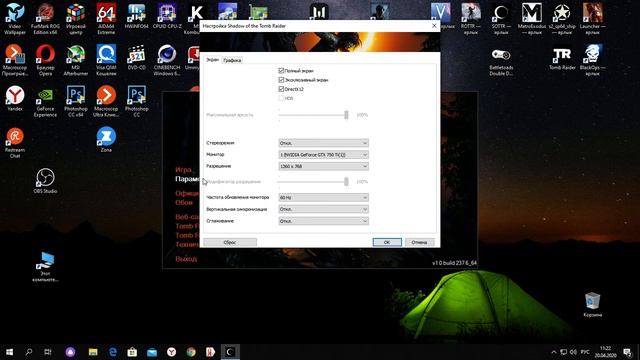Viewport: 640px width, 360px height.
Task: Open the Visa QIWI wallet icon
Action: [106, 60]
